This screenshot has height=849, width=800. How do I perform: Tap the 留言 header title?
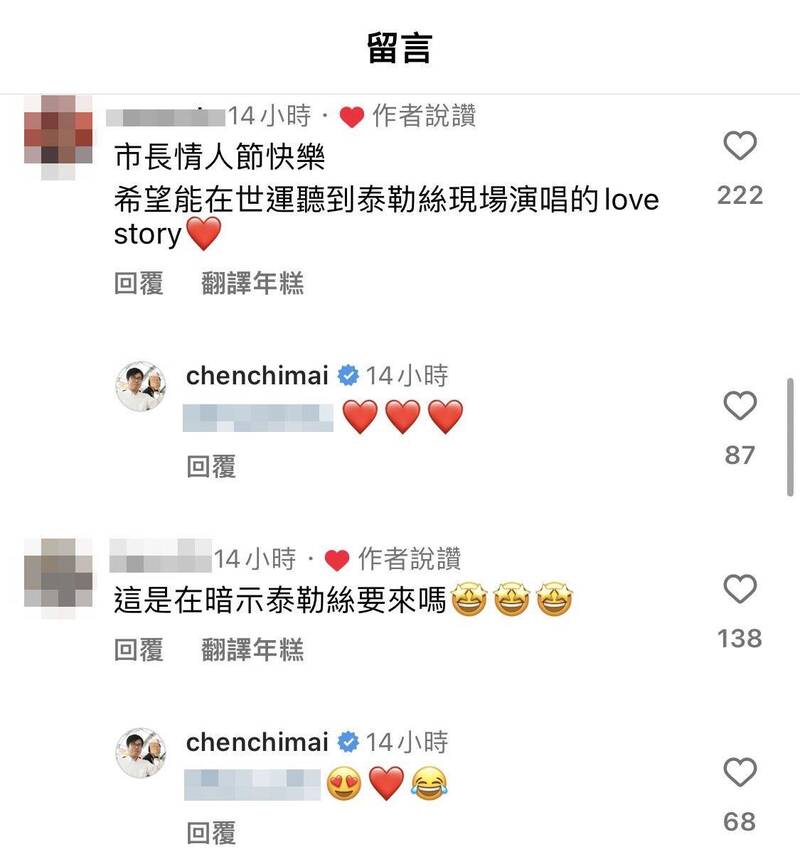(x=399, y=48)
